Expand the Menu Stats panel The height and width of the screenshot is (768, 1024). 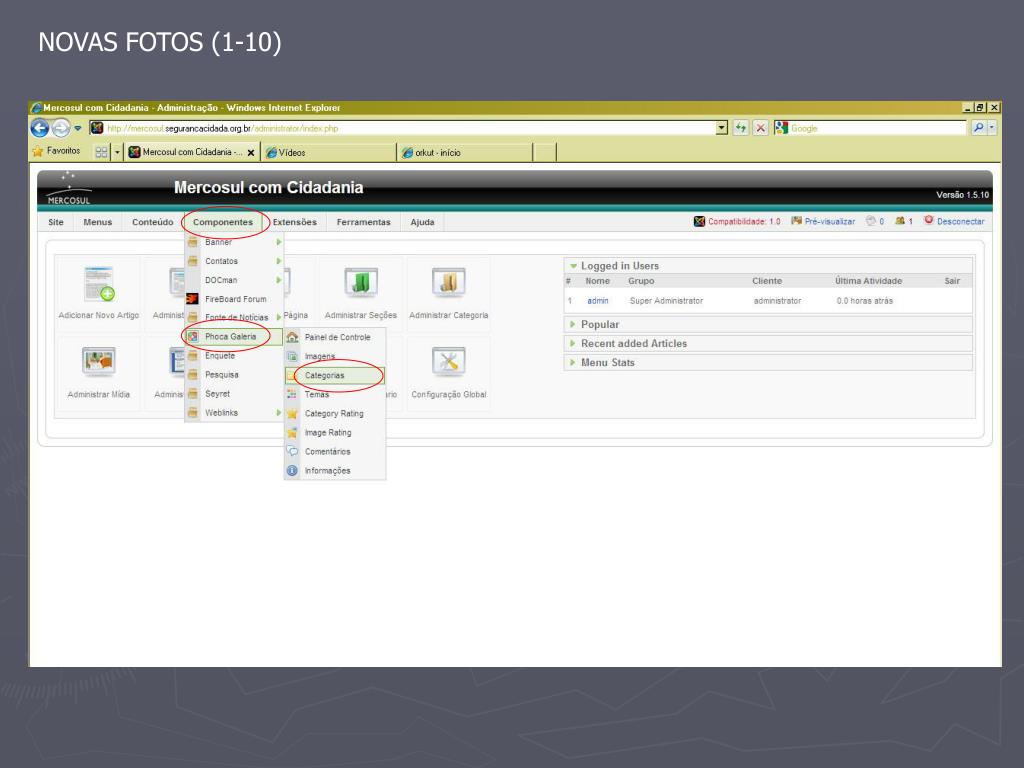768,362
